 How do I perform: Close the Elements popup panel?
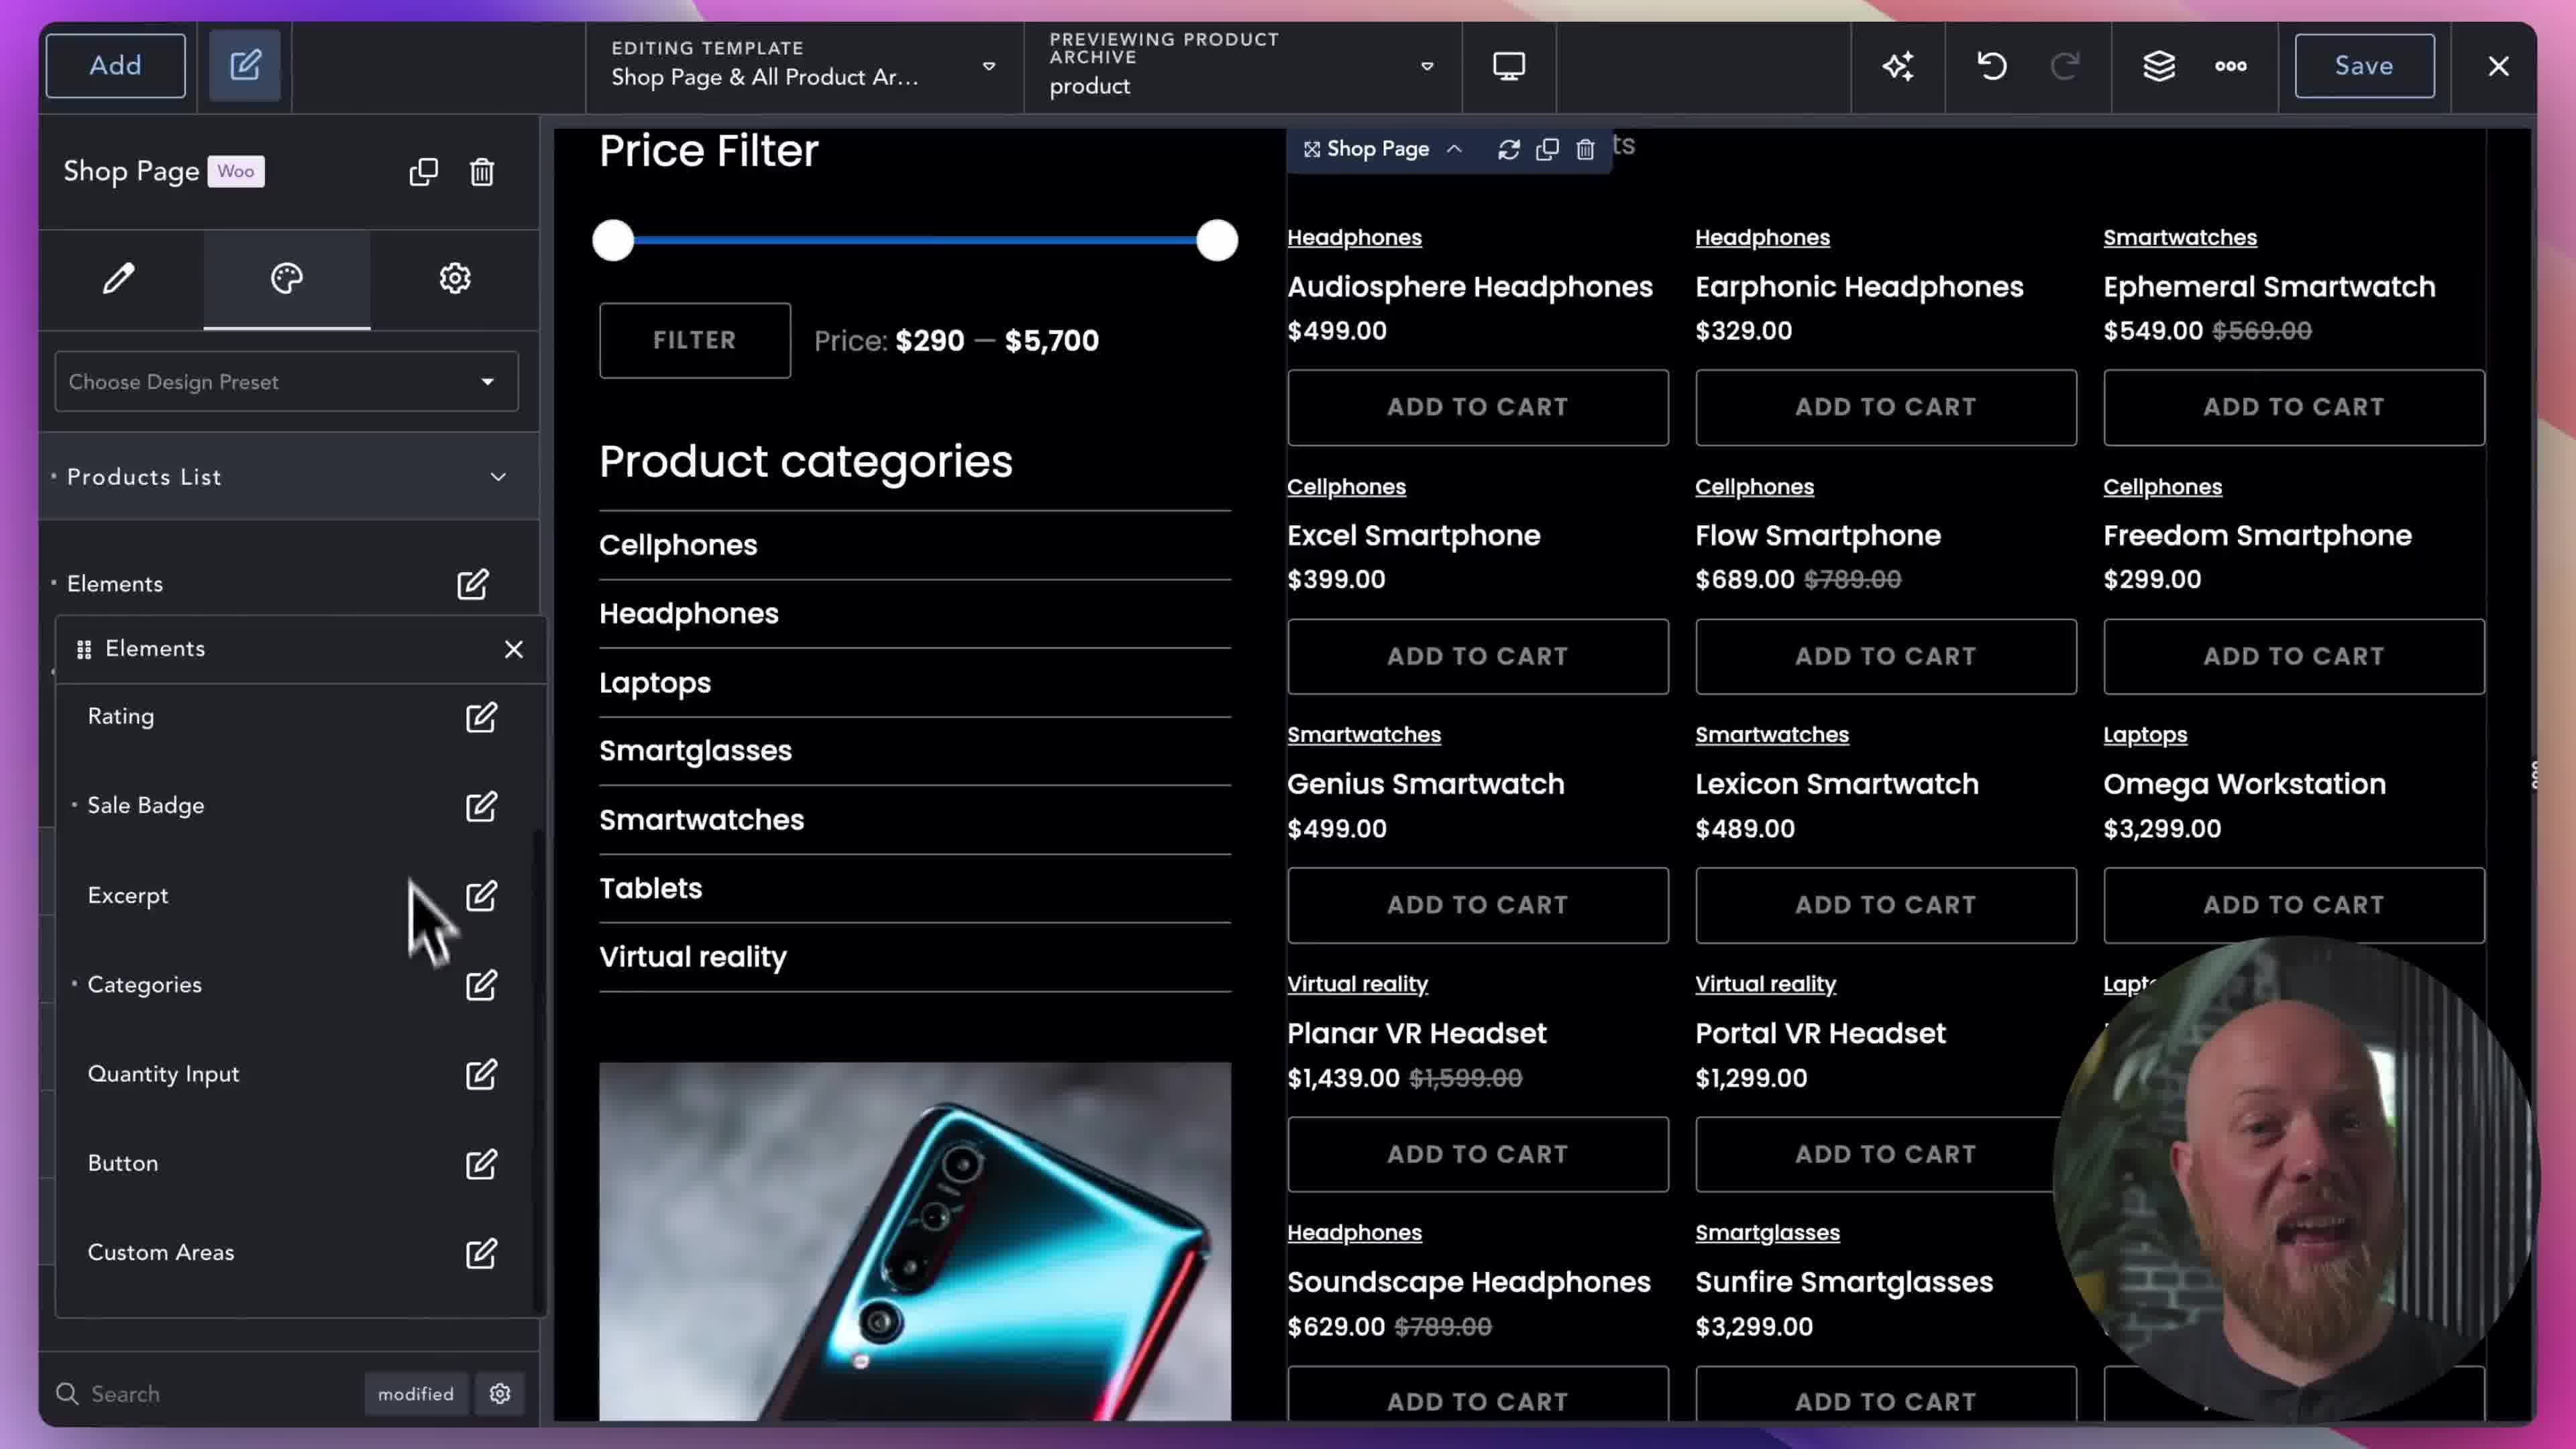514,649
